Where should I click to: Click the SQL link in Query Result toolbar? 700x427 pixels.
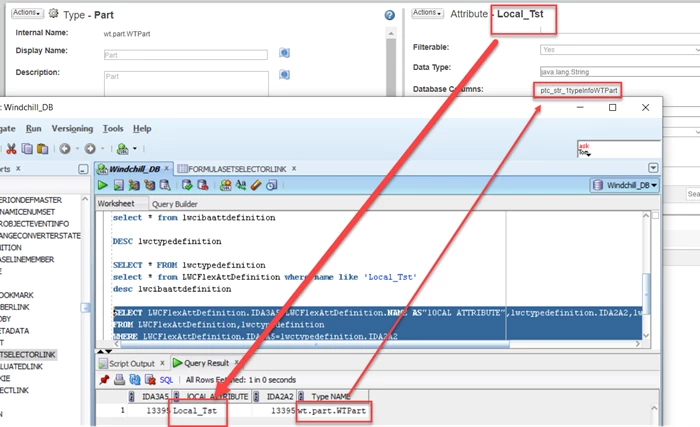[x=166, y=380]
